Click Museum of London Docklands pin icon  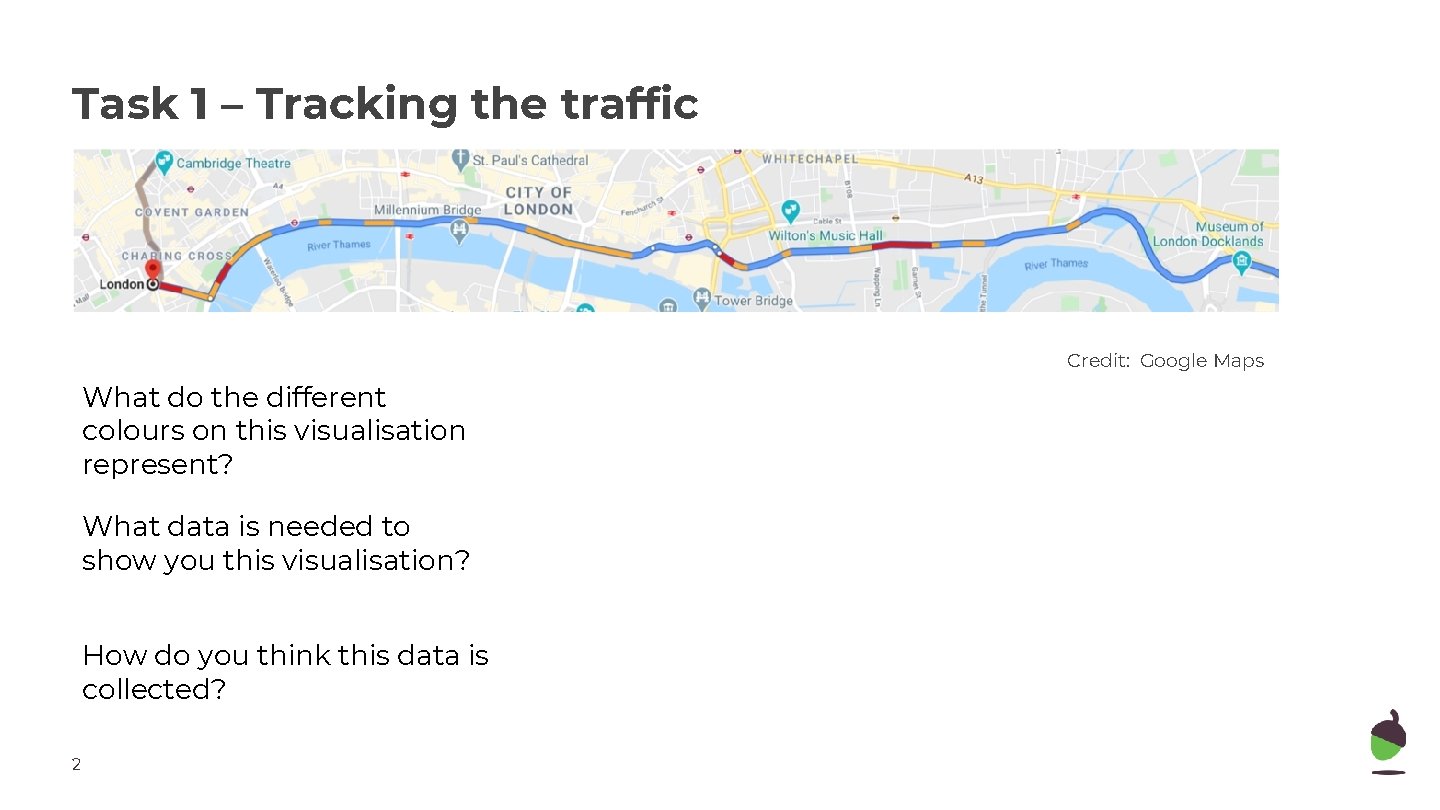(1241, 262)
